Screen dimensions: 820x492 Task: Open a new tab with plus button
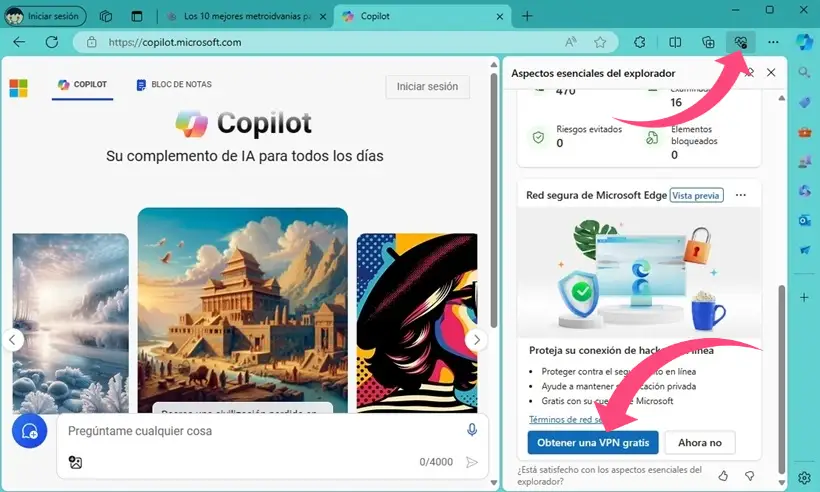click(x=527, y=16)
